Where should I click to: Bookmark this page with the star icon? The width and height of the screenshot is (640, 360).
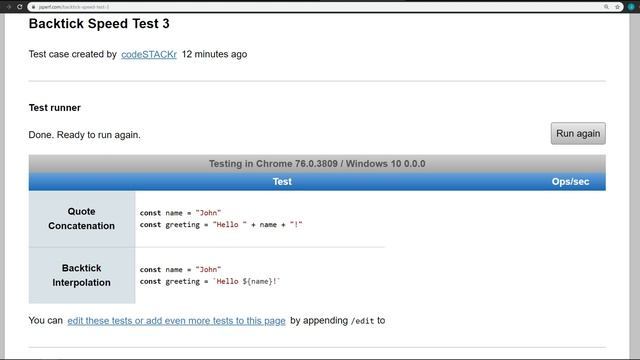click(618, 7)
